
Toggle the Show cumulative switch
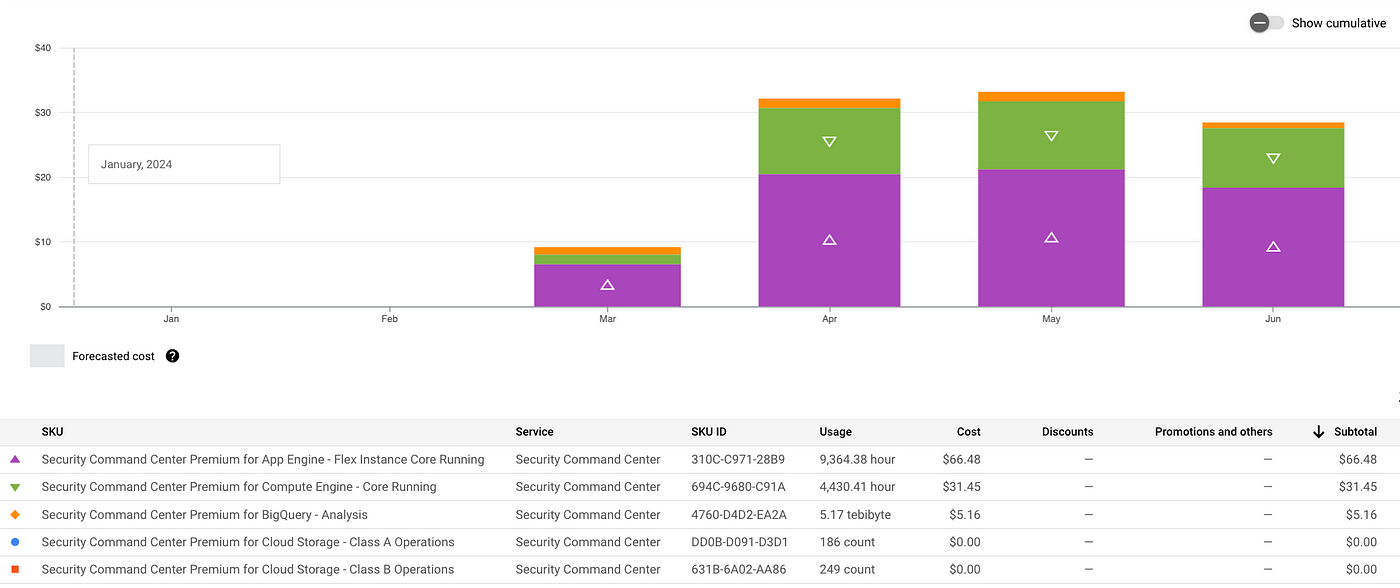point(1266,23)
